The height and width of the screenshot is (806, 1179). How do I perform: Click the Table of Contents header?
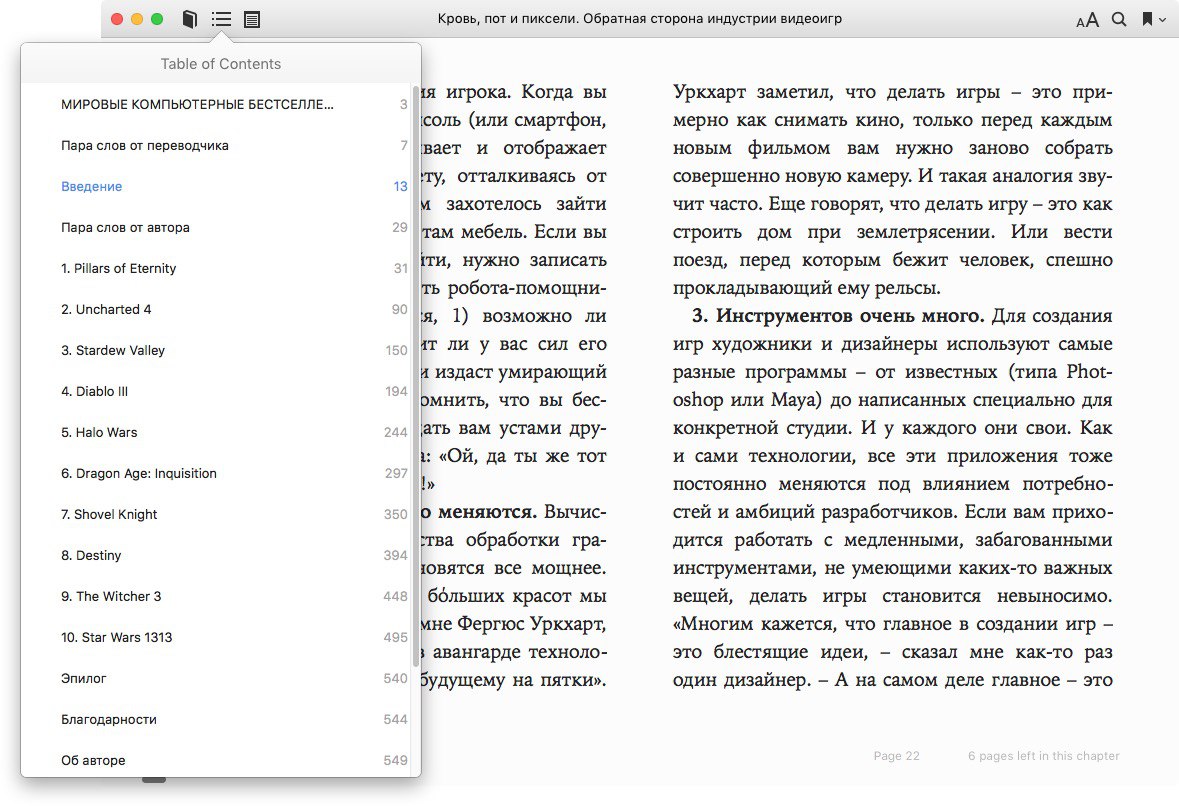pyautogui.click(x=221, y=64)
